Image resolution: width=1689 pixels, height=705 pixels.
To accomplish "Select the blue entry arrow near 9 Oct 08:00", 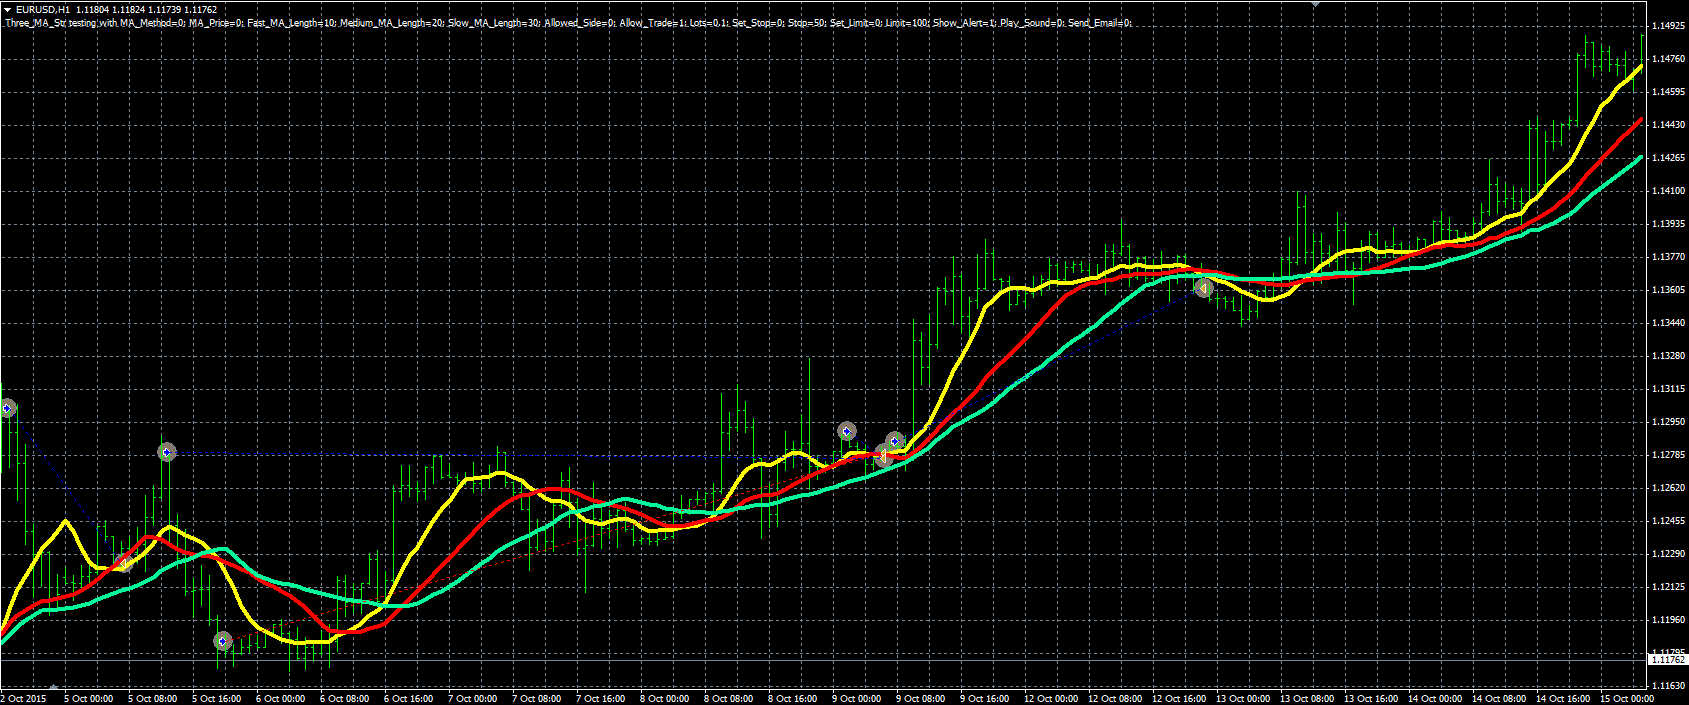I will click(x=895, y=441).
